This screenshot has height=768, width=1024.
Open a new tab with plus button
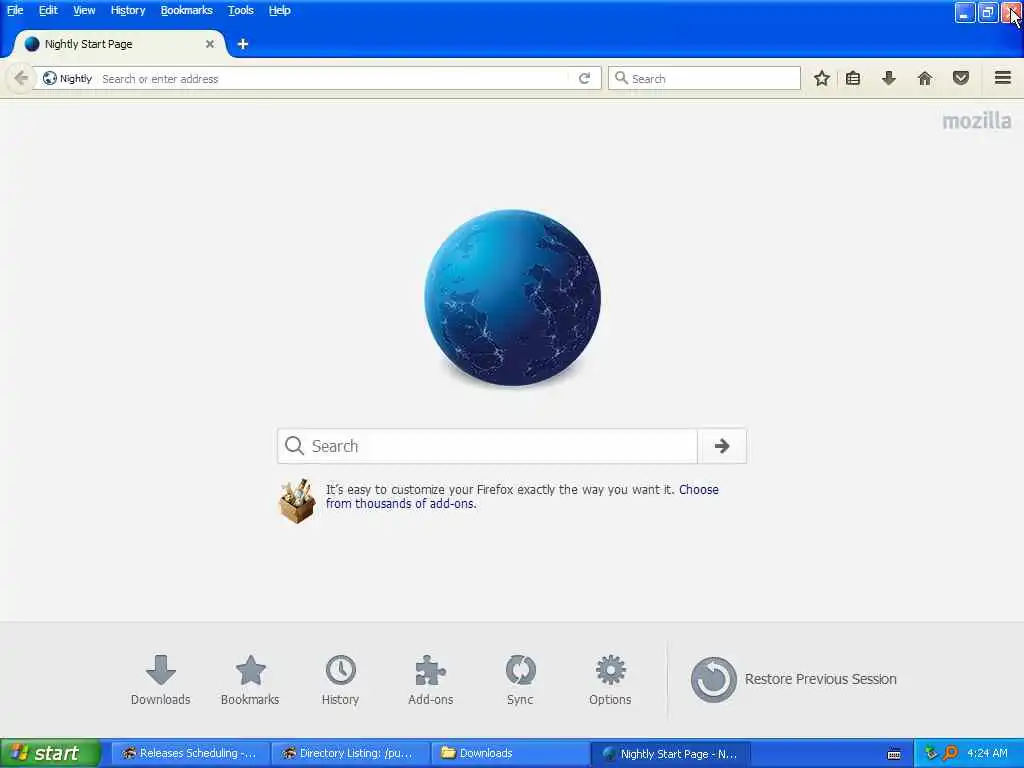[x=243, y=44]
